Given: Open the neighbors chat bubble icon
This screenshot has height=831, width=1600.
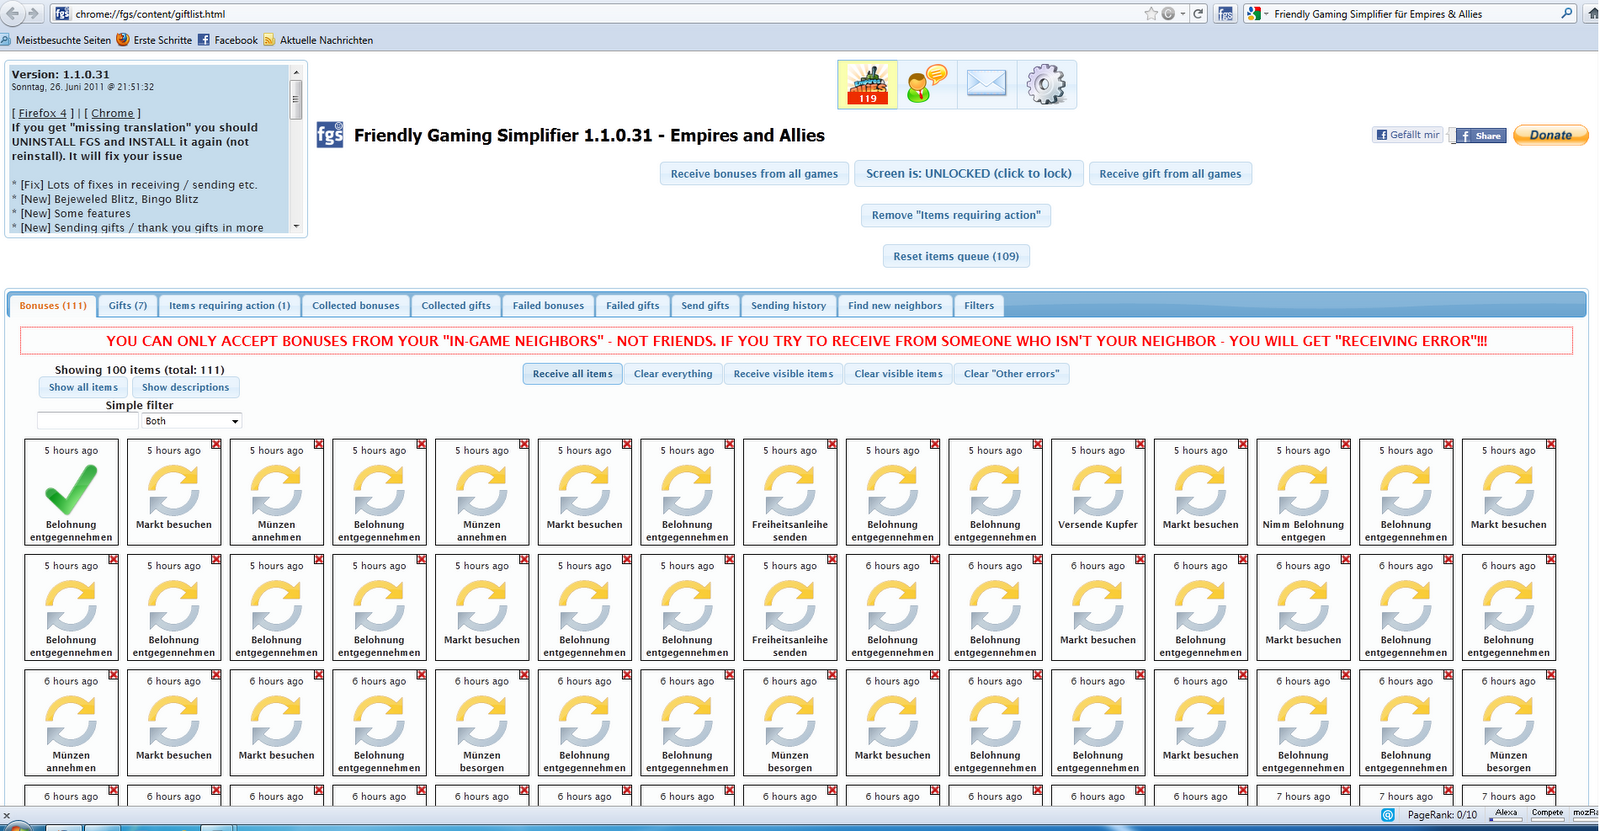Looking at the screenshot, I should (926, 85).
